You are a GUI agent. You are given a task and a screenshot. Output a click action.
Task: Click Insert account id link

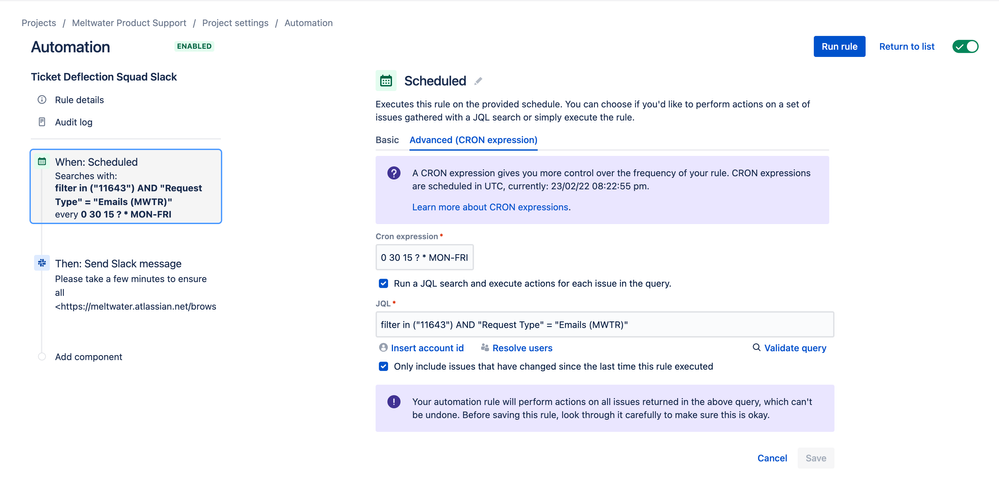pyautogui.click(x=428, y=348)
